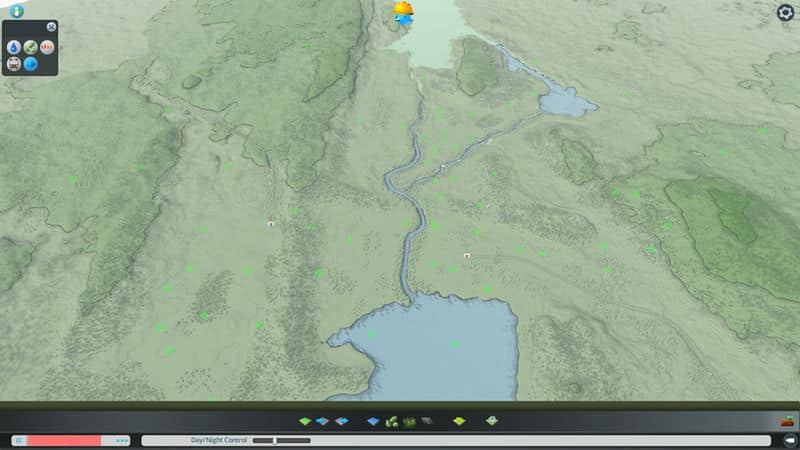This screenshot has height=450, width=800.
Task: Select the water tool
Action: pos(373,422)
